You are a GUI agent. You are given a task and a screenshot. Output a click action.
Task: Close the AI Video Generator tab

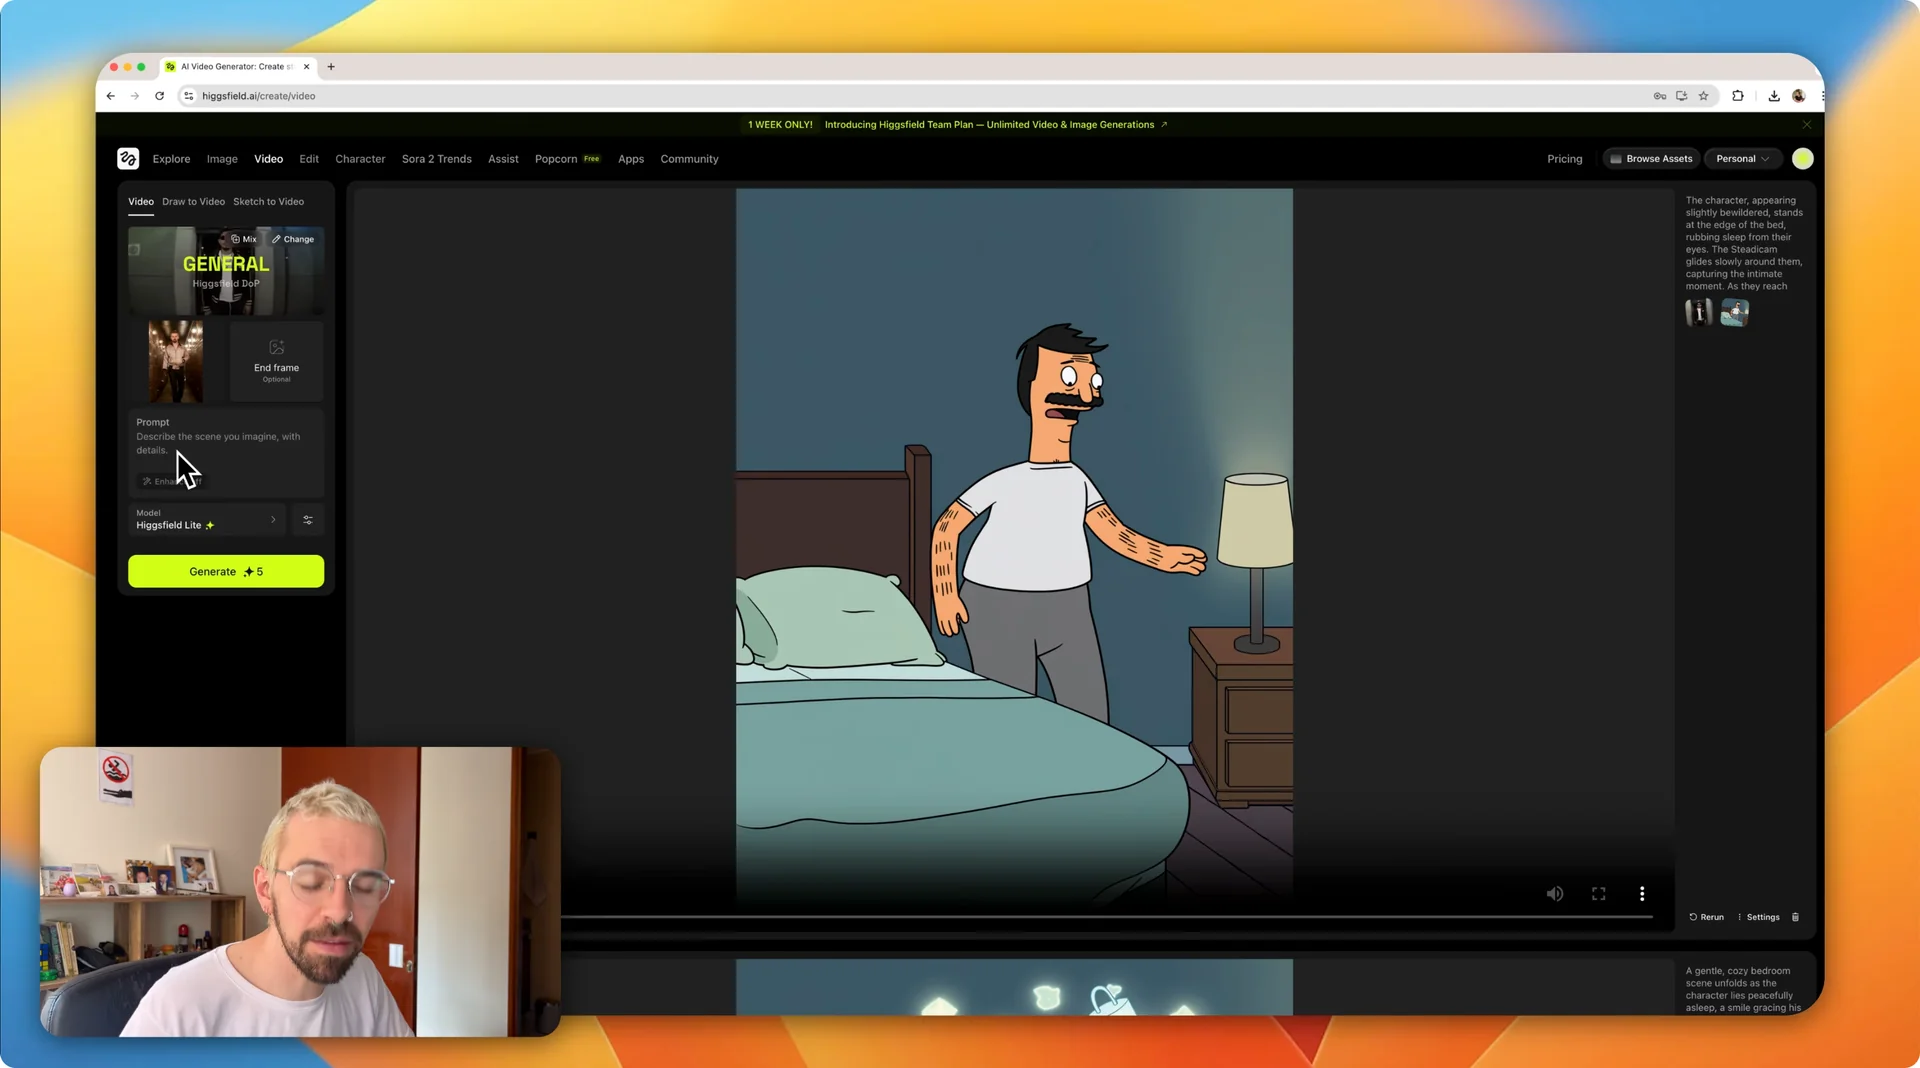(306, 67)
